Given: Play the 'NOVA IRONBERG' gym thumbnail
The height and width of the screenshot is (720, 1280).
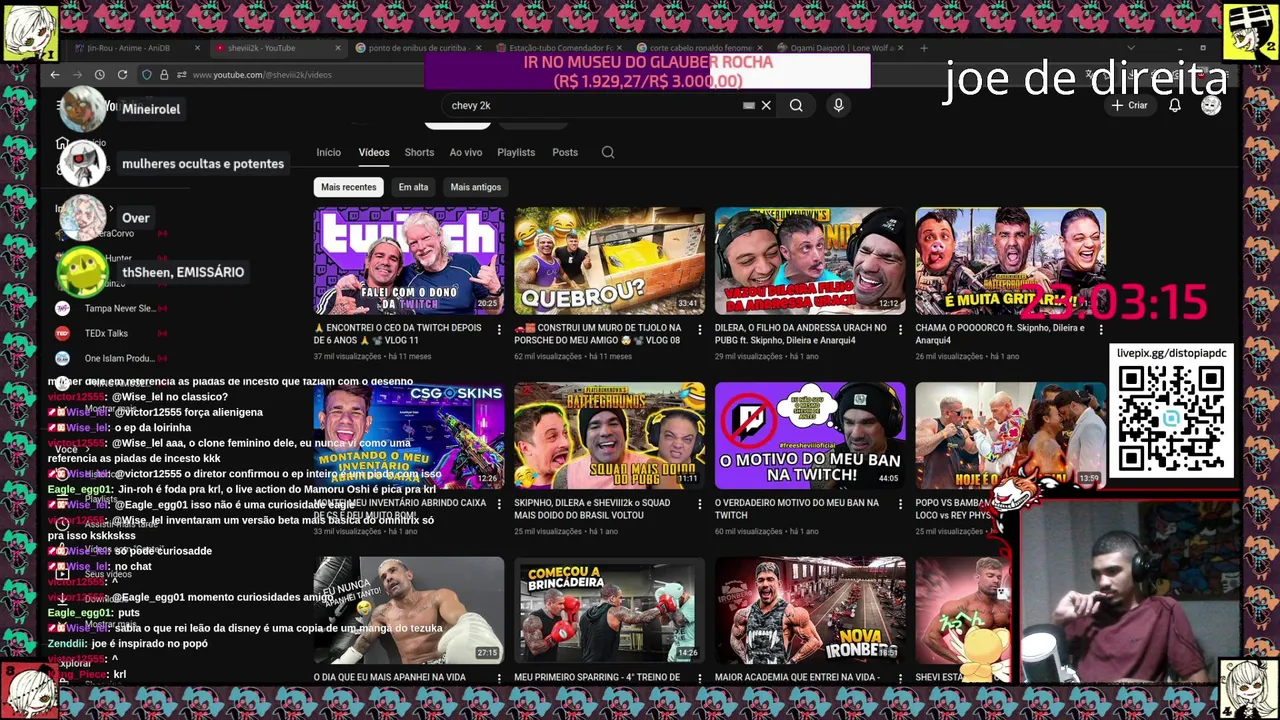Looking at the screenshot, I should point(810,611).
